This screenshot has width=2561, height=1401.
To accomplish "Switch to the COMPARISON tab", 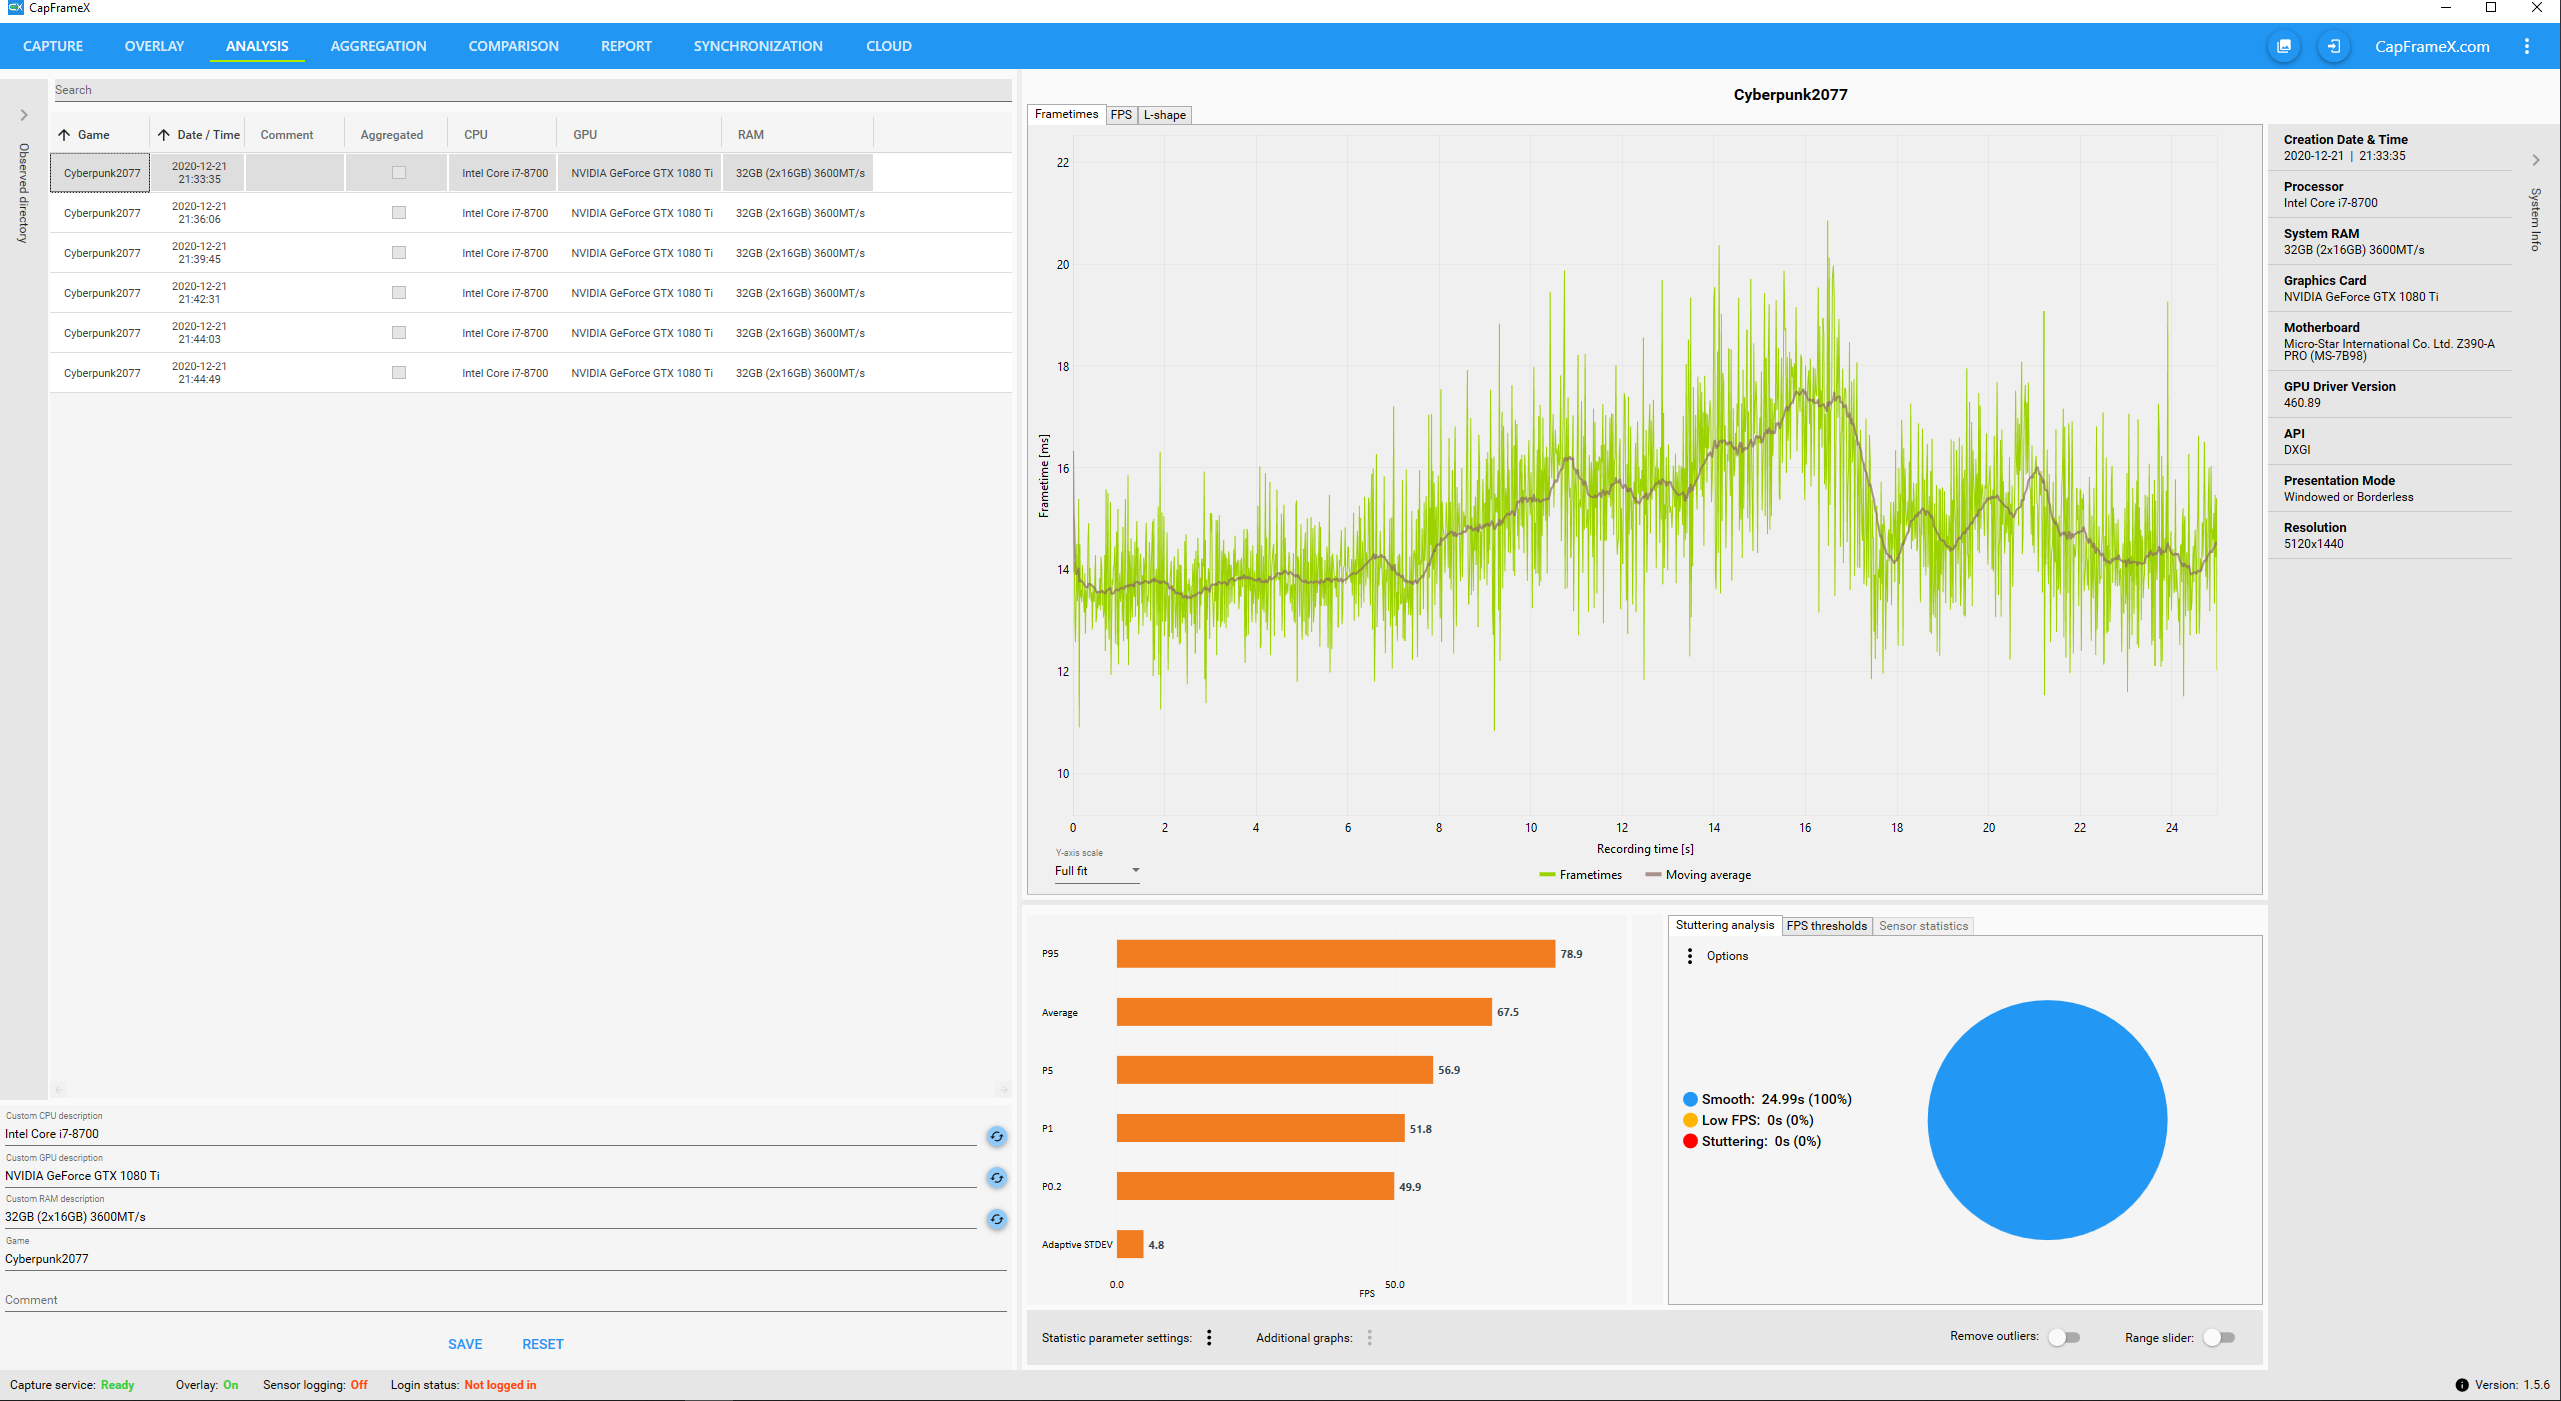I will coord(513,46).
